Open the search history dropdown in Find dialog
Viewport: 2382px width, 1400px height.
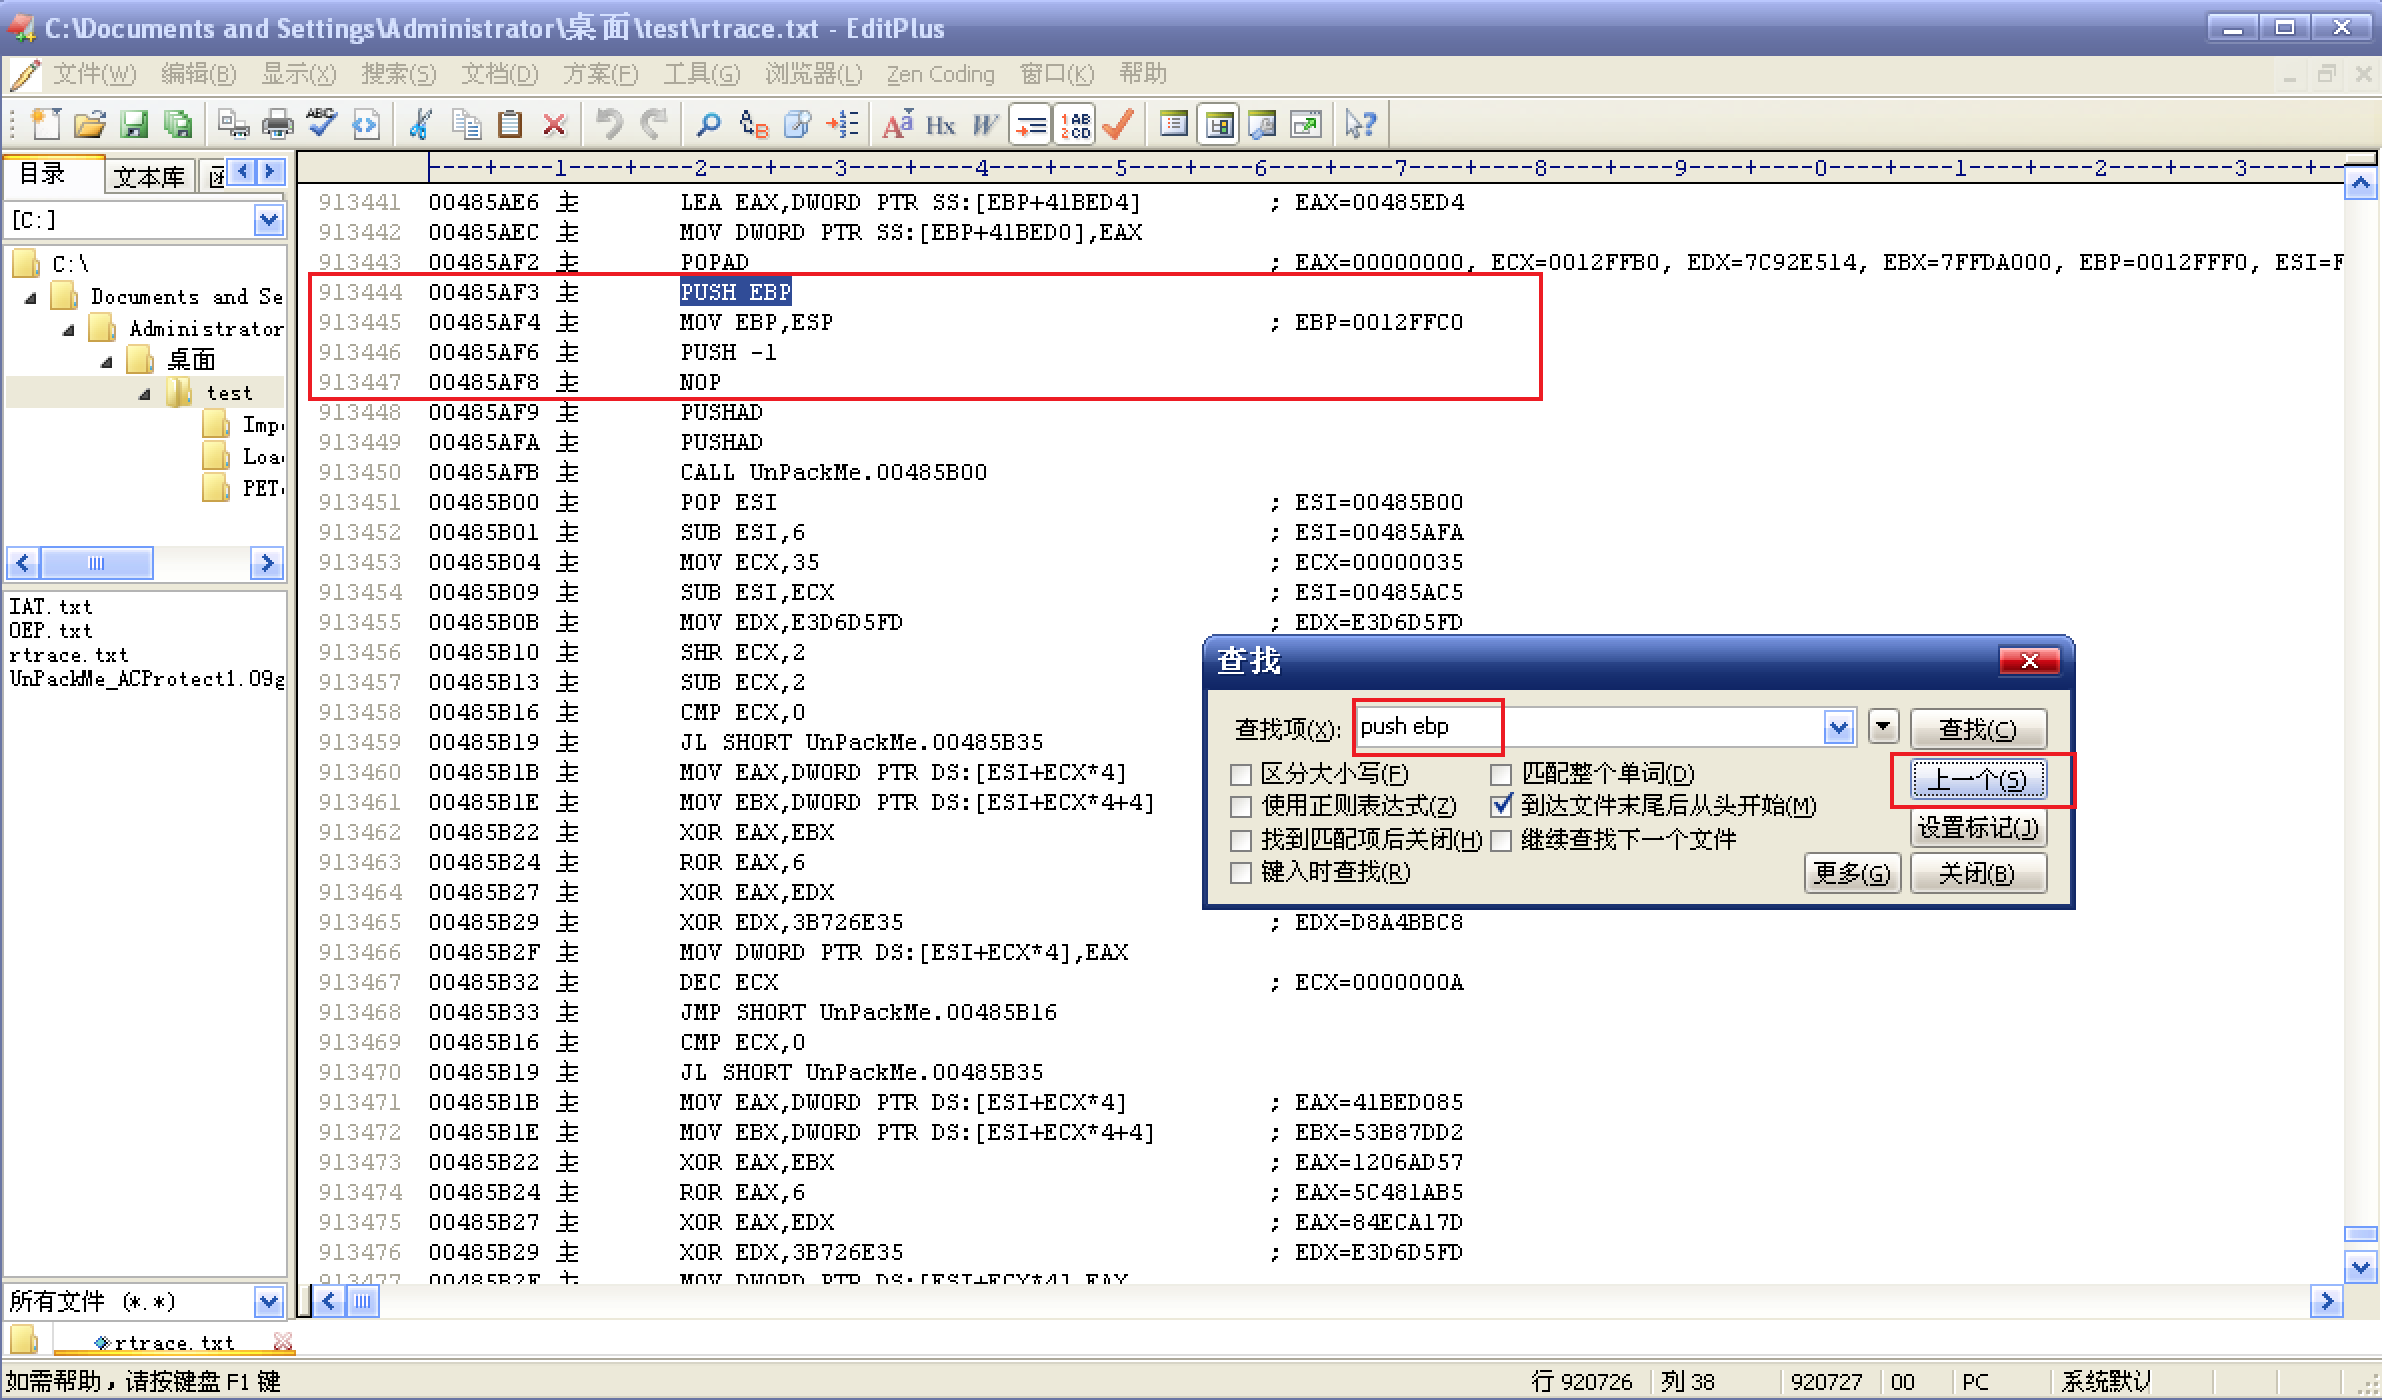[1839, 726]
